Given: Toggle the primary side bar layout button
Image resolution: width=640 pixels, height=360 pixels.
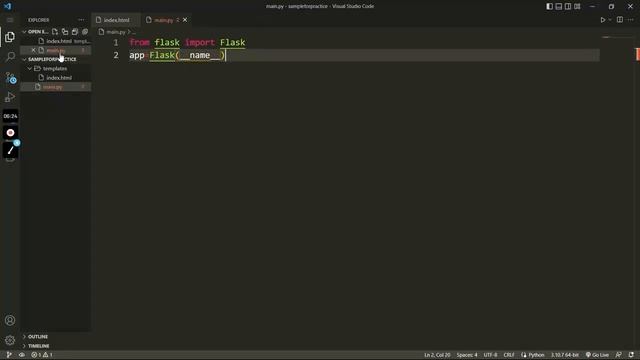Looking at the screenshot, I should [549, 6].
